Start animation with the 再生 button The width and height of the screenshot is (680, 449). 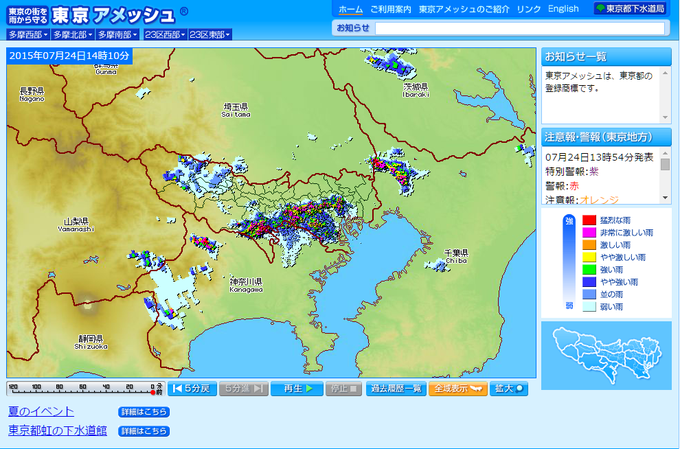(297, 389)
